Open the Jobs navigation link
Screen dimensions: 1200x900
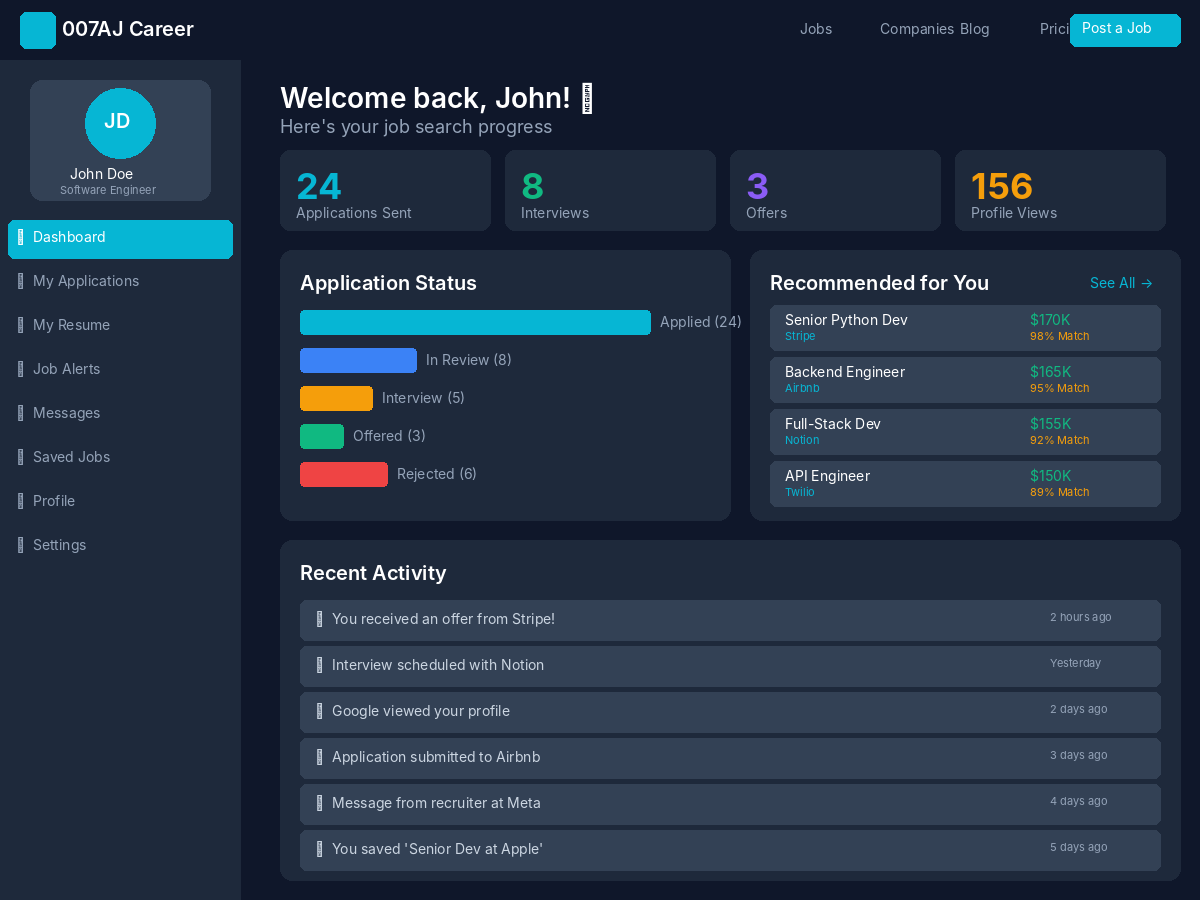coord(816,29)
